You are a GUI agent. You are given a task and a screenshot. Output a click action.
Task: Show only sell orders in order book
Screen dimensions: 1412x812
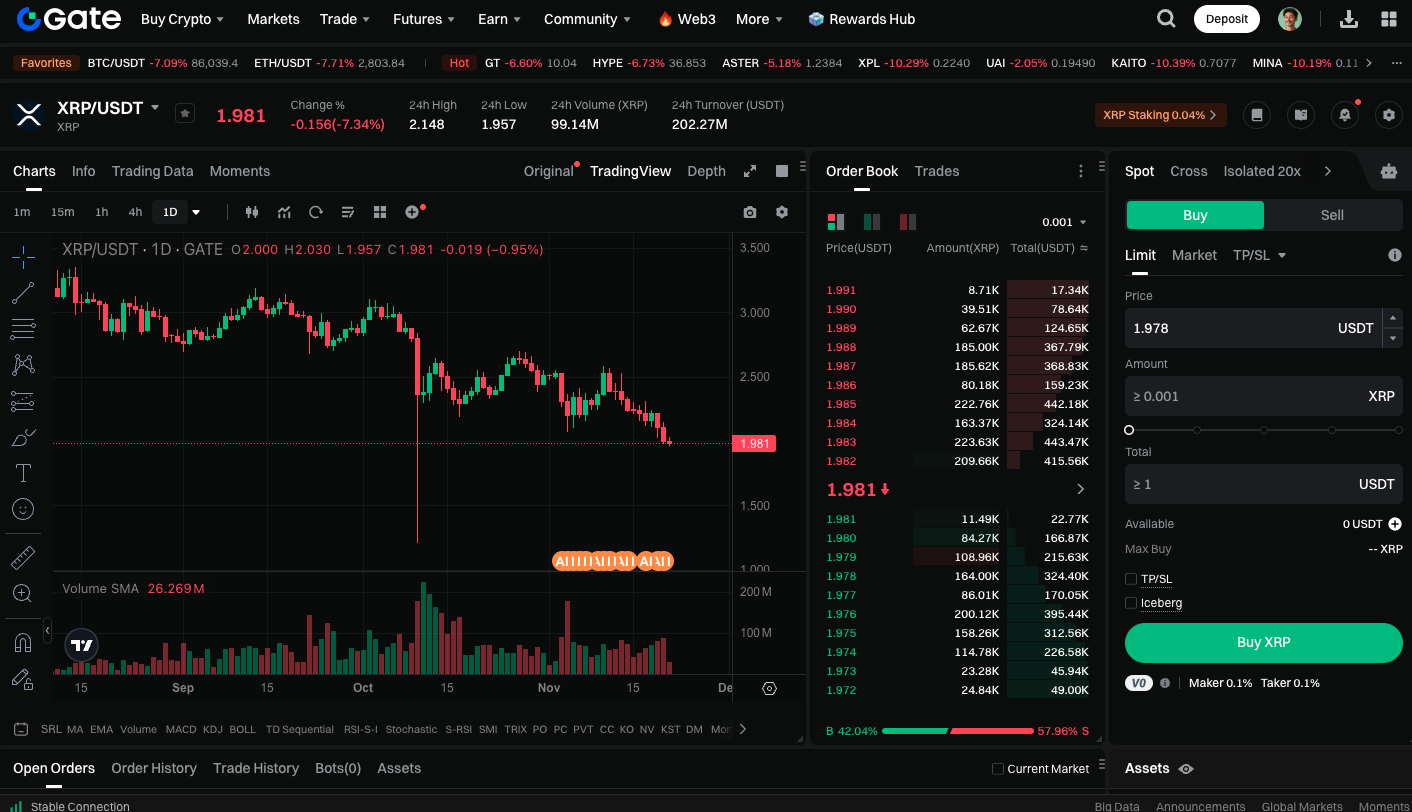pyautogui.click(x=908, y=222)
